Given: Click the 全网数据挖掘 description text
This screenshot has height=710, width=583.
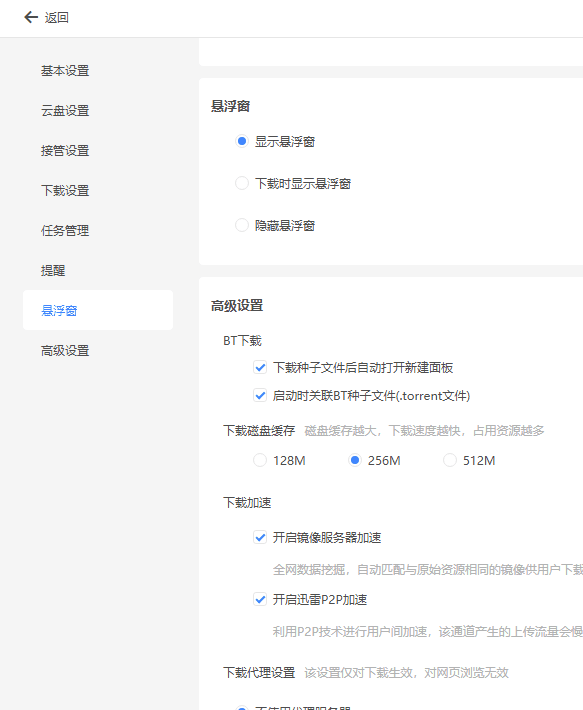Looking at the screenshot, I should coord(428,569).
